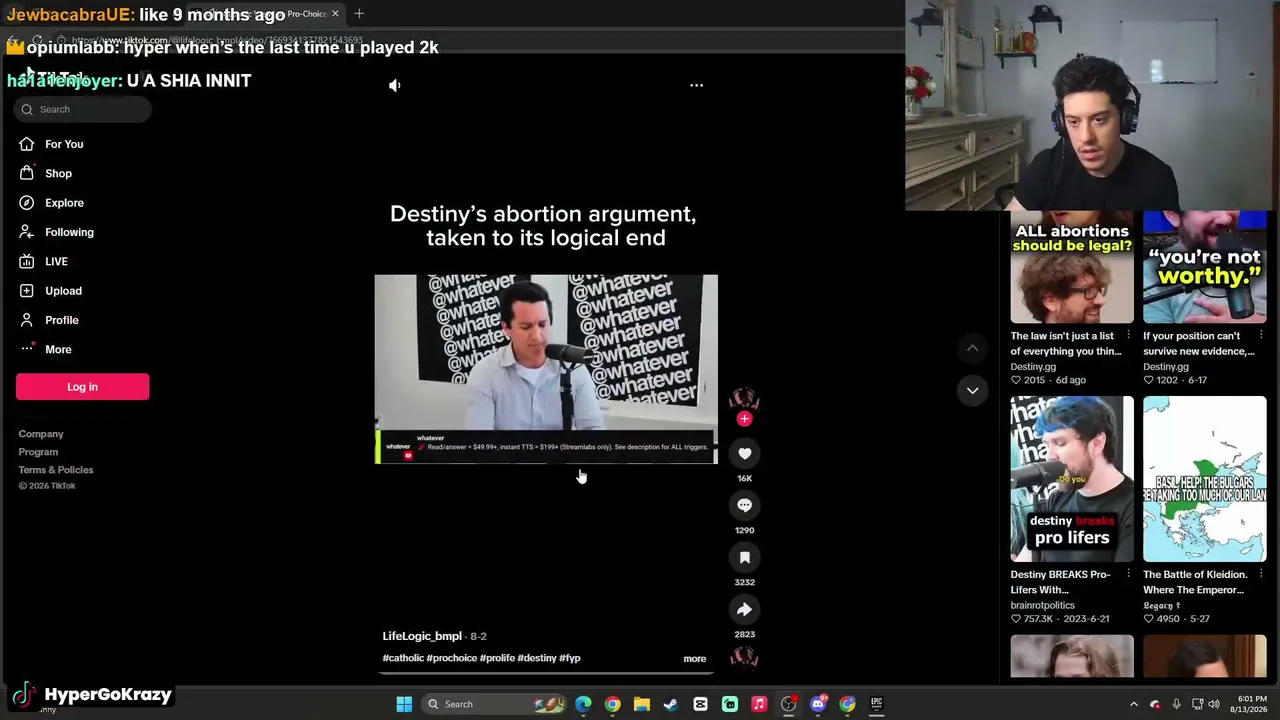Save the video with the bookmark icon

point(744,558)
